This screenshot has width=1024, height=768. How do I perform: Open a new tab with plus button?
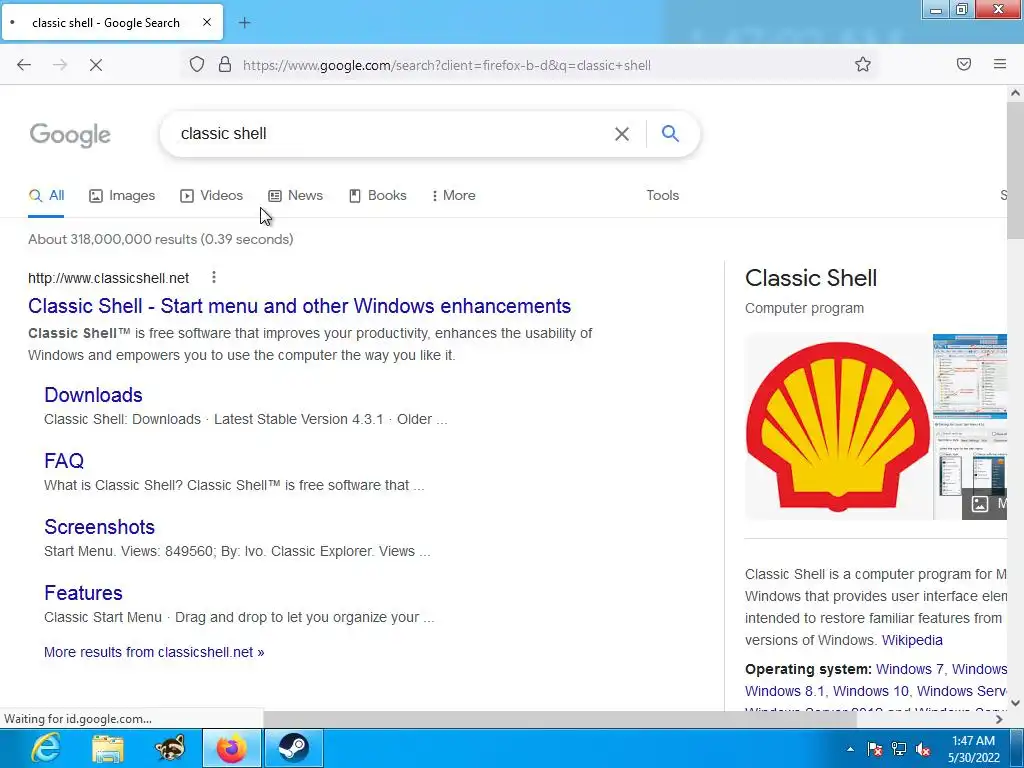pos(244,23)
